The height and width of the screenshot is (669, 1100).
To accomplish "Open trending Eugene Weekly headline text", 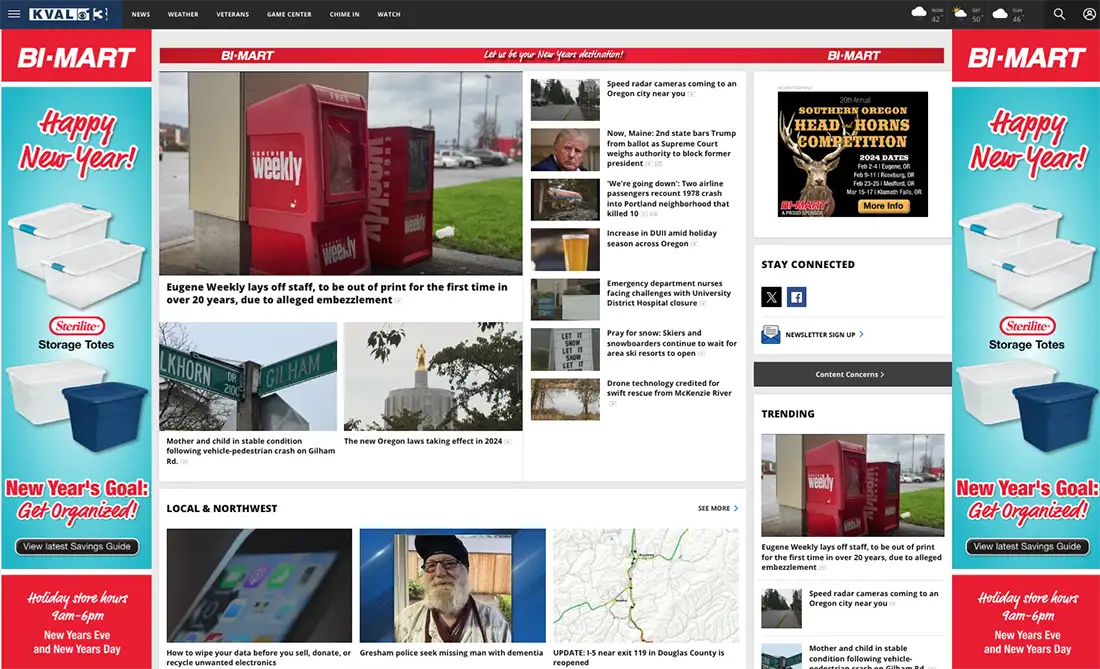I will 851,557.
